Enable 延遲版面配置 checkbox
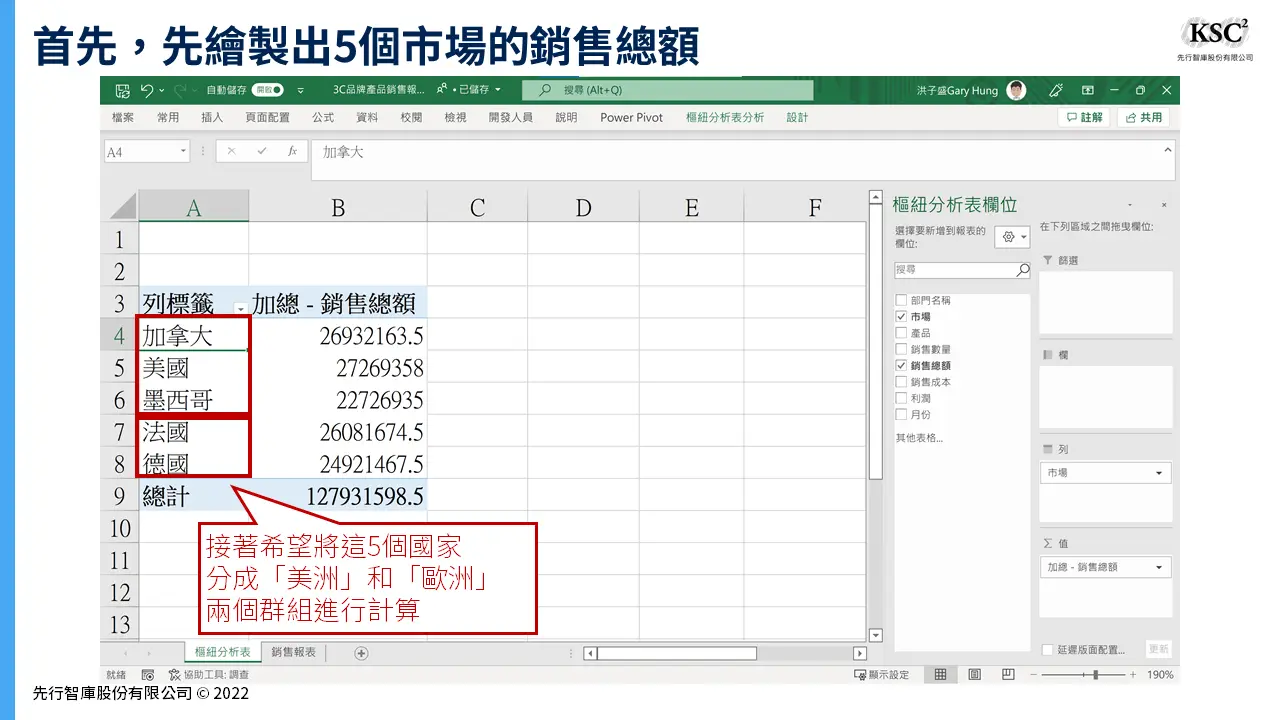This screenshot has width=1280, height=720. point(1047,650)
